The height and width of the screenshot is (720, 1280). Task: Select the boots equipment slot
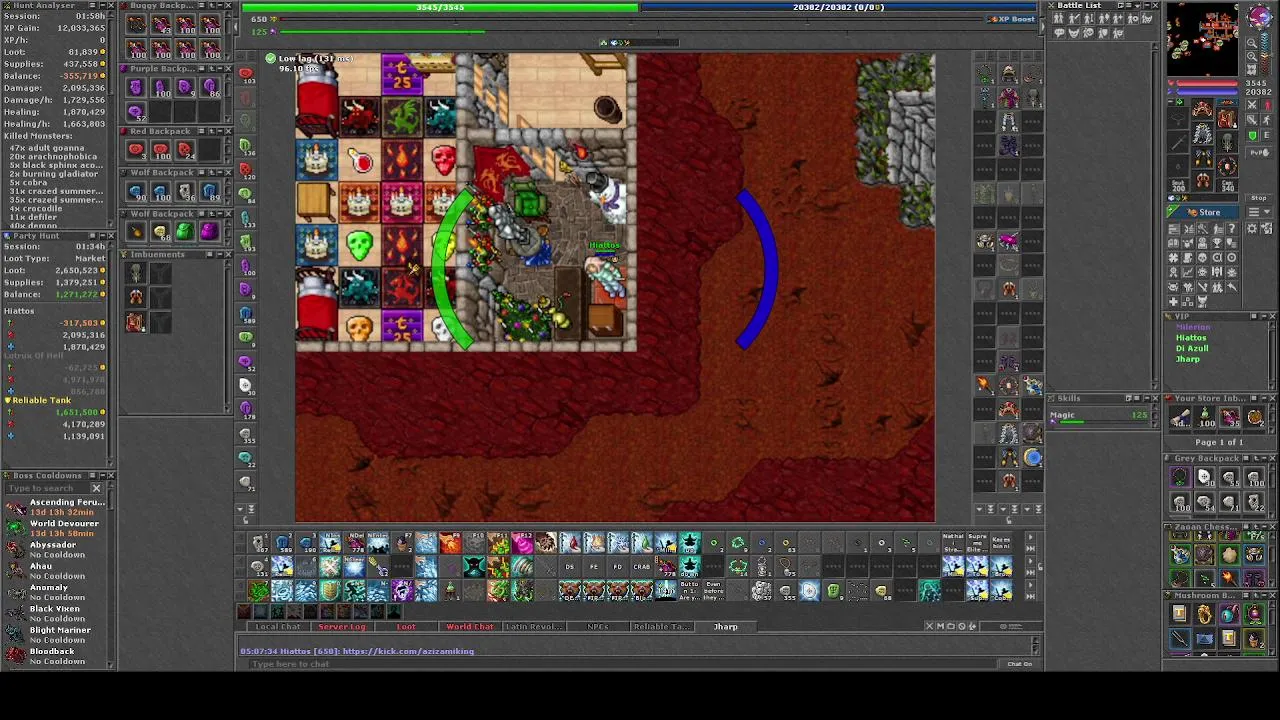pos(1203,181)
